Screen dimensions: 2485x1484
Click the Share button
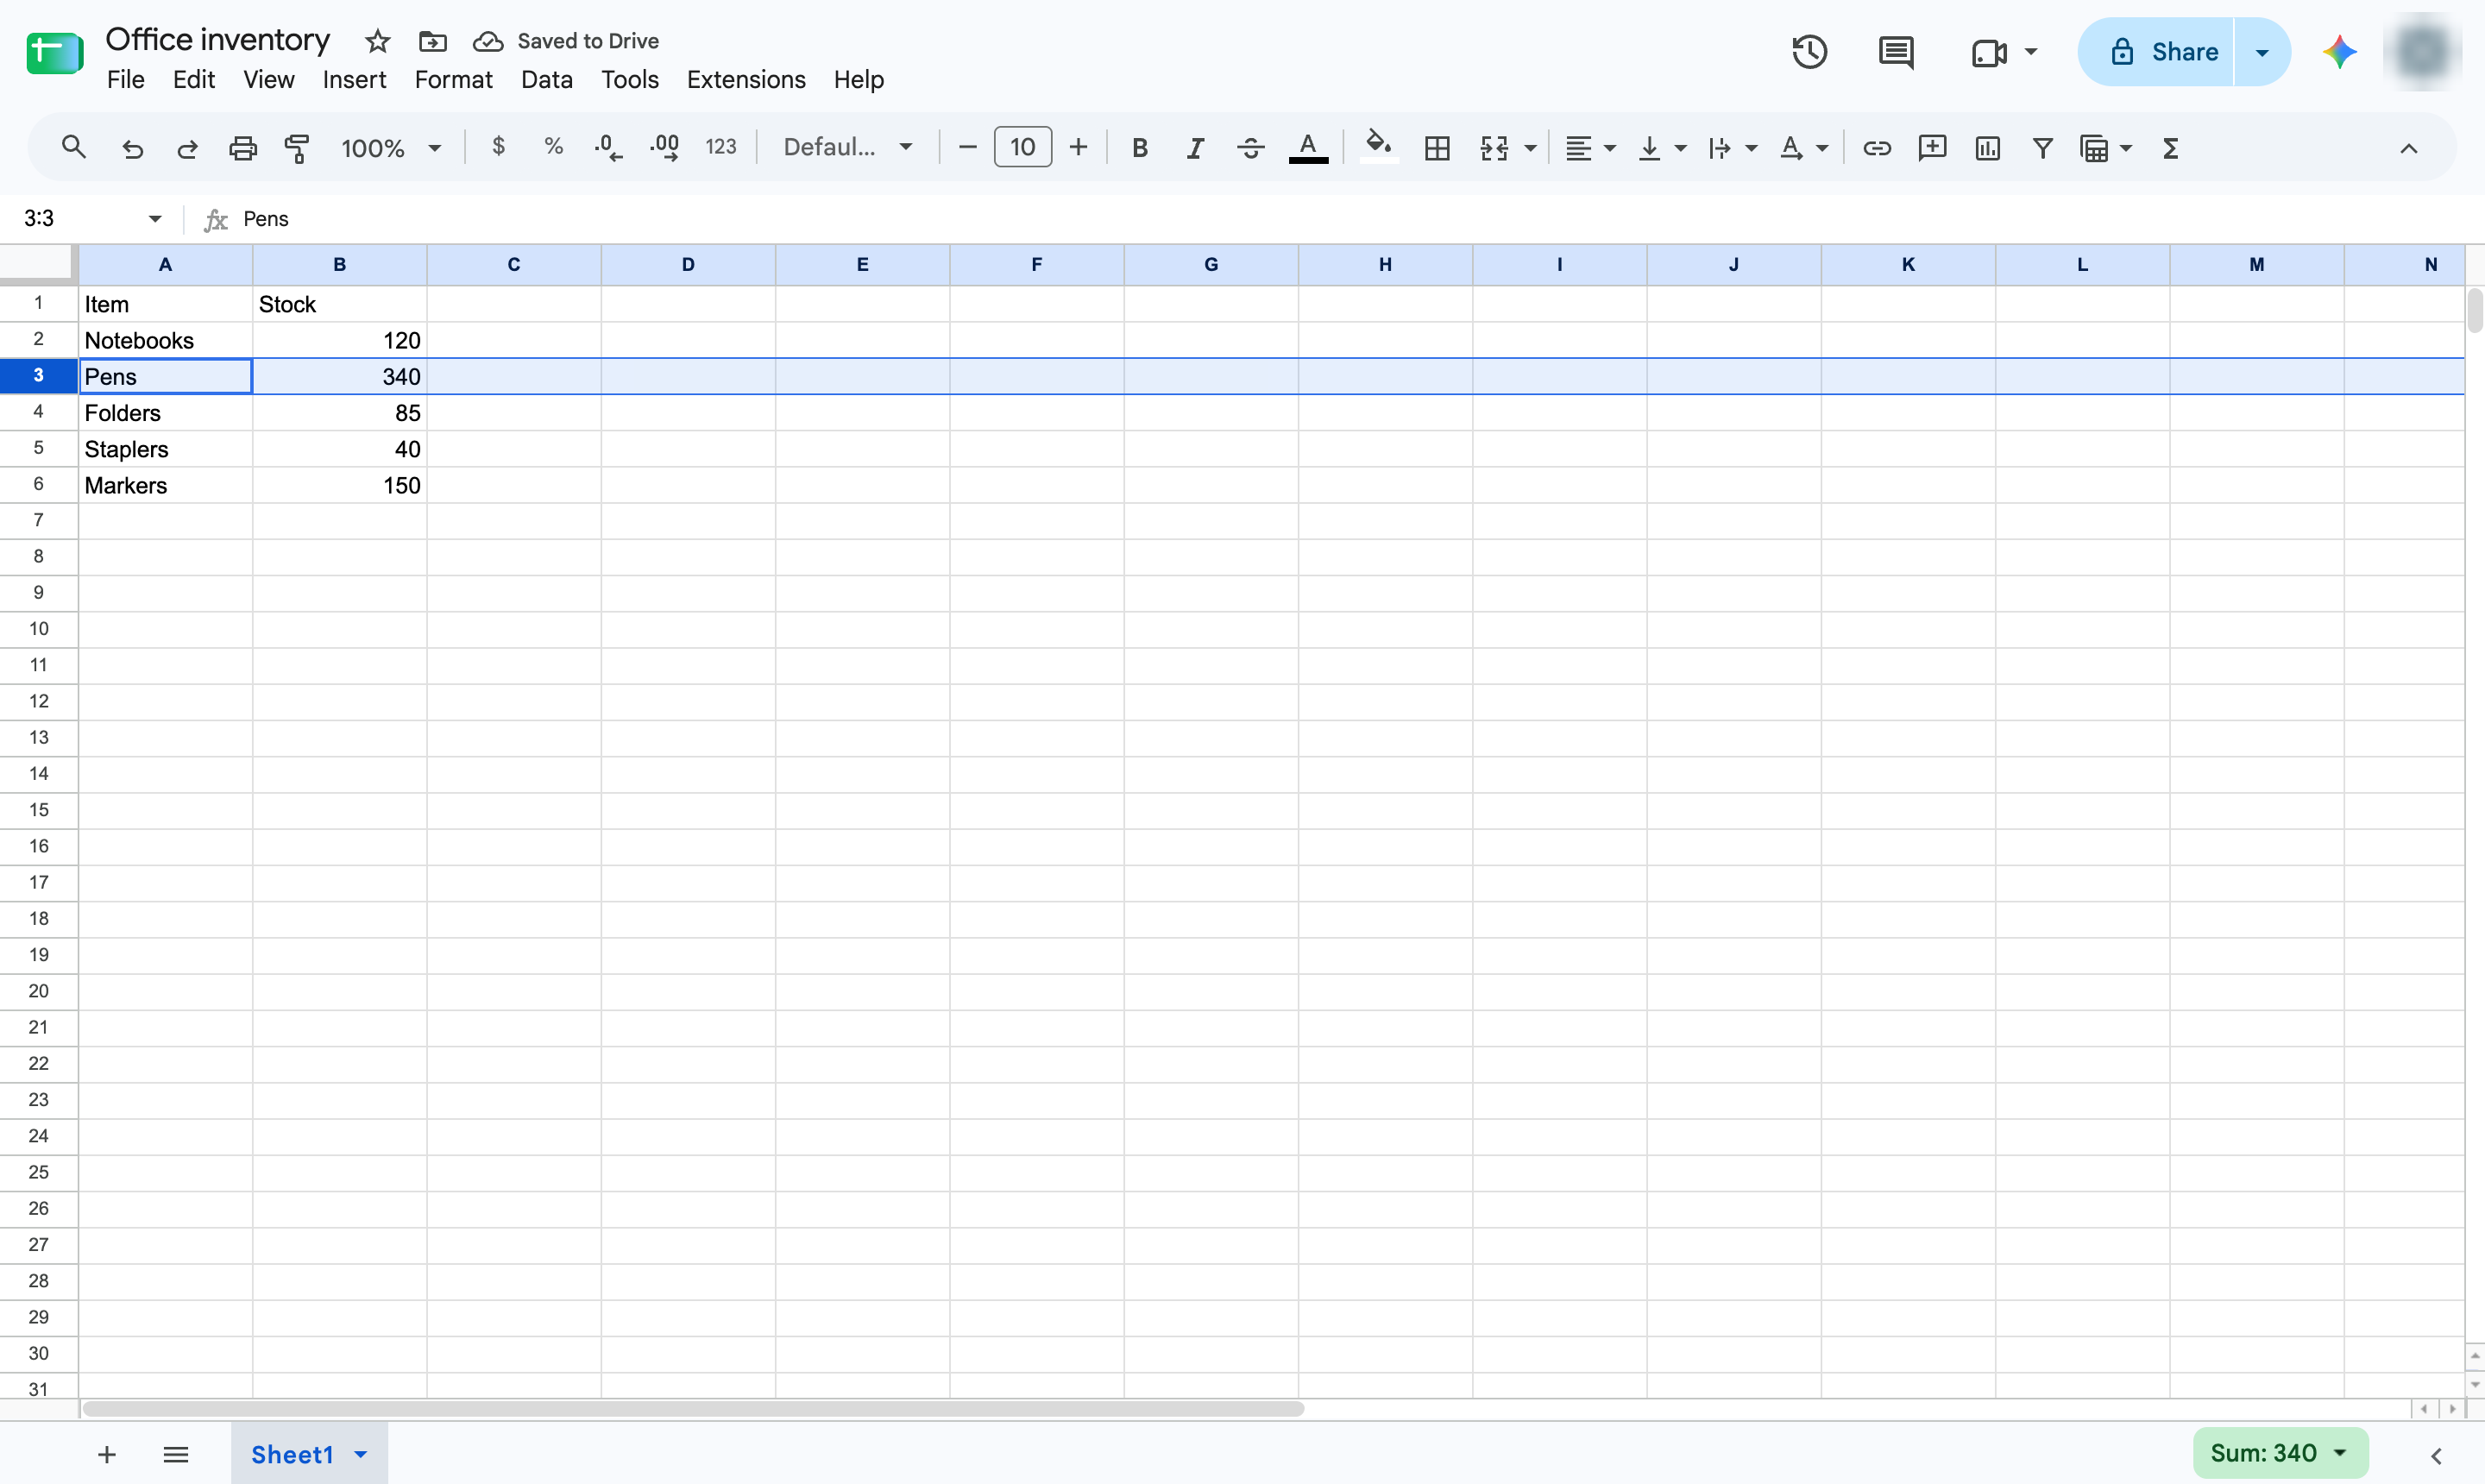[2155, 52]
